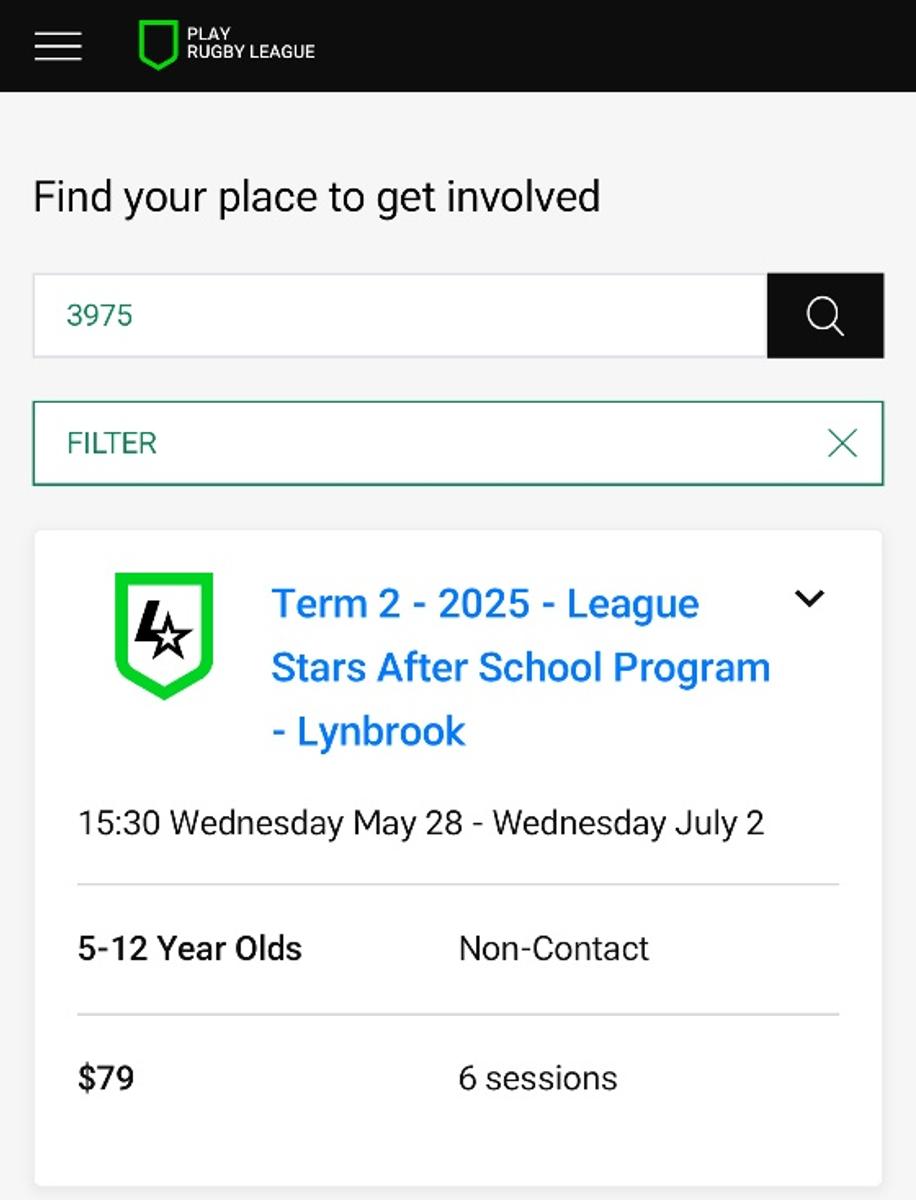The image size is (916, 1200).
Task: Click the Play Rugby League shield logo
Action: (158, 45)
